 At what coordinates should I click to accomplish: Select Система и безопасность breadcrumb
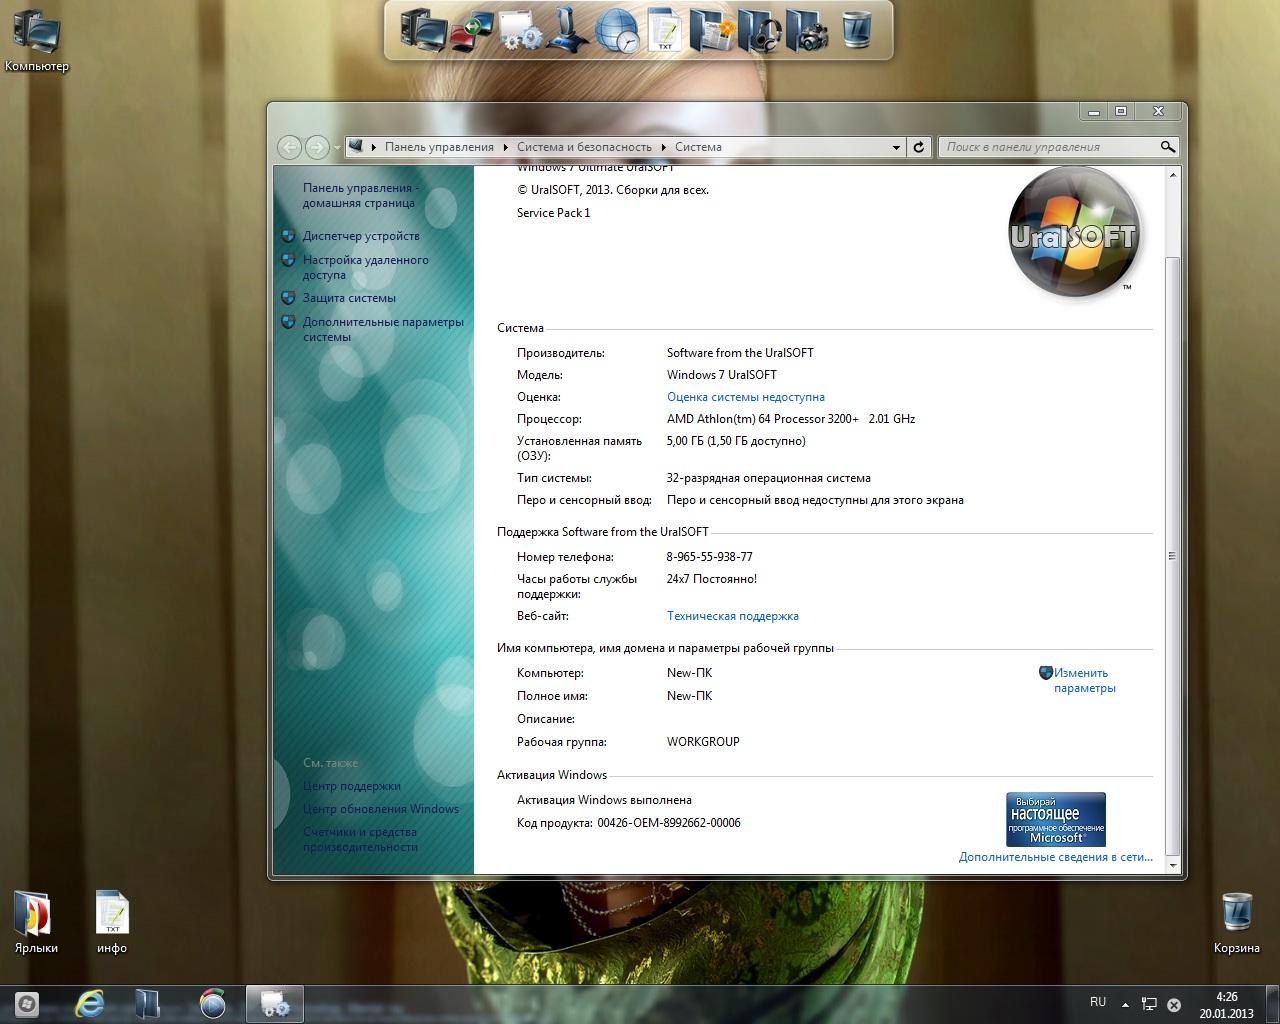tap(584, 147)
